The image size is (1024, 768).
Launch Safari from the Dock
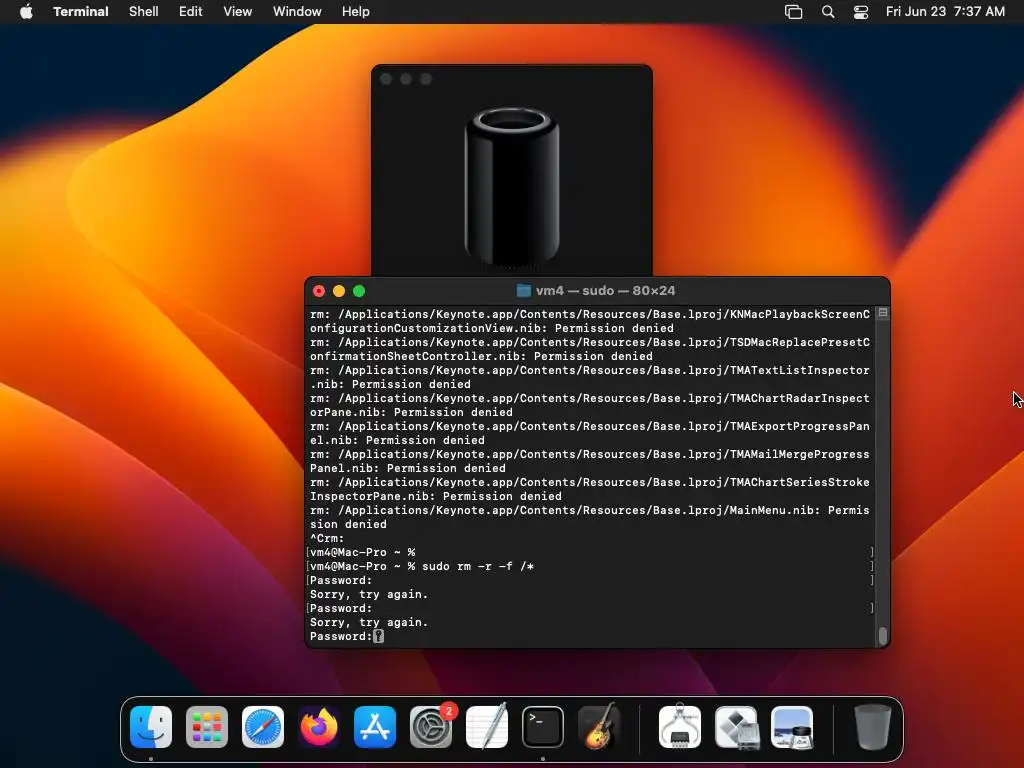263,727
